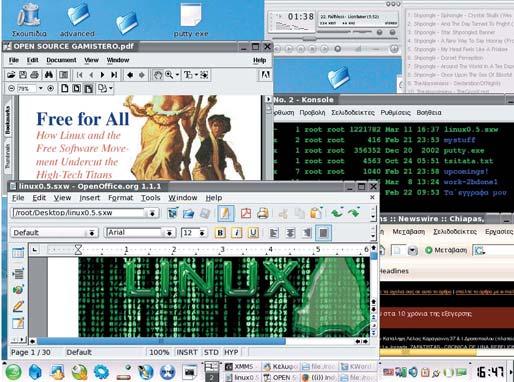Click the Save disk icon in PDF viewer

tap(23, 75)
